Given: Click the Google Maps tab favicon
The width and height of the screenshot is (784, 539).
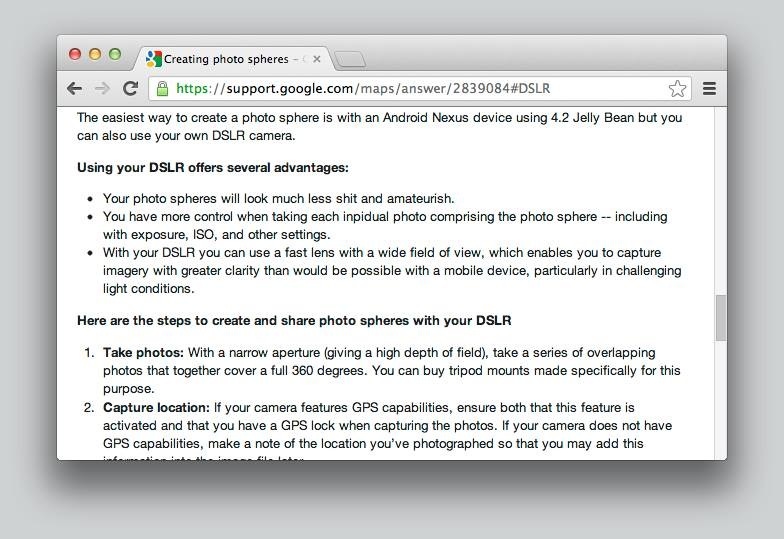Looking at the screenshot, I should 153,59.
